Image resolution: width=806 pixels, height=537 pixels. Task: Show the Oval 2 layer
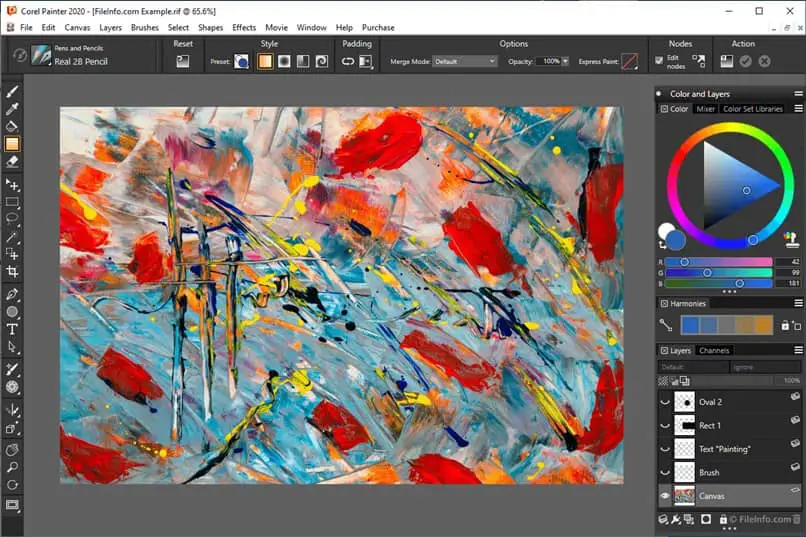(666, 402)
